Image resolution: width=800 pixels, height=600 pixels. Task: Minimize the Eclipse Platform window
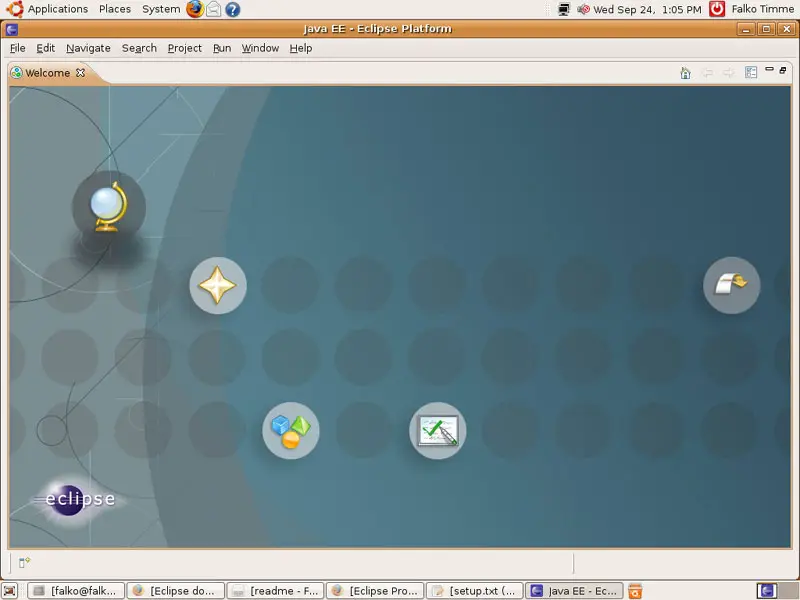point(745,29)
